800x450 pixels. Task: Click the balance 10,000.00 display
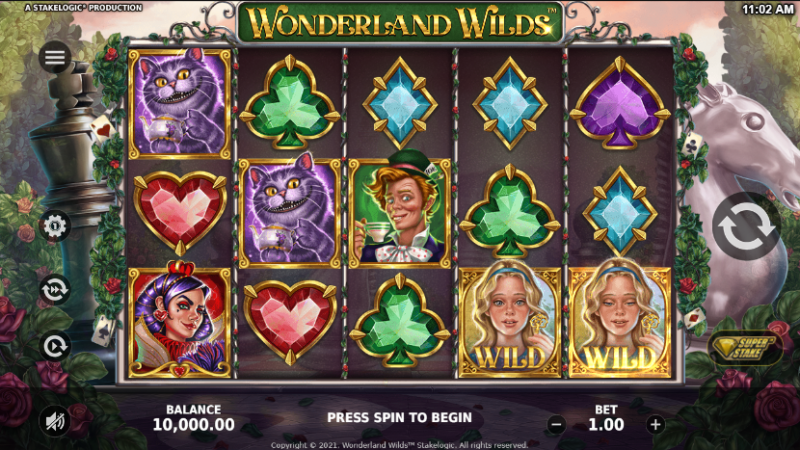[x=193, y=424]
